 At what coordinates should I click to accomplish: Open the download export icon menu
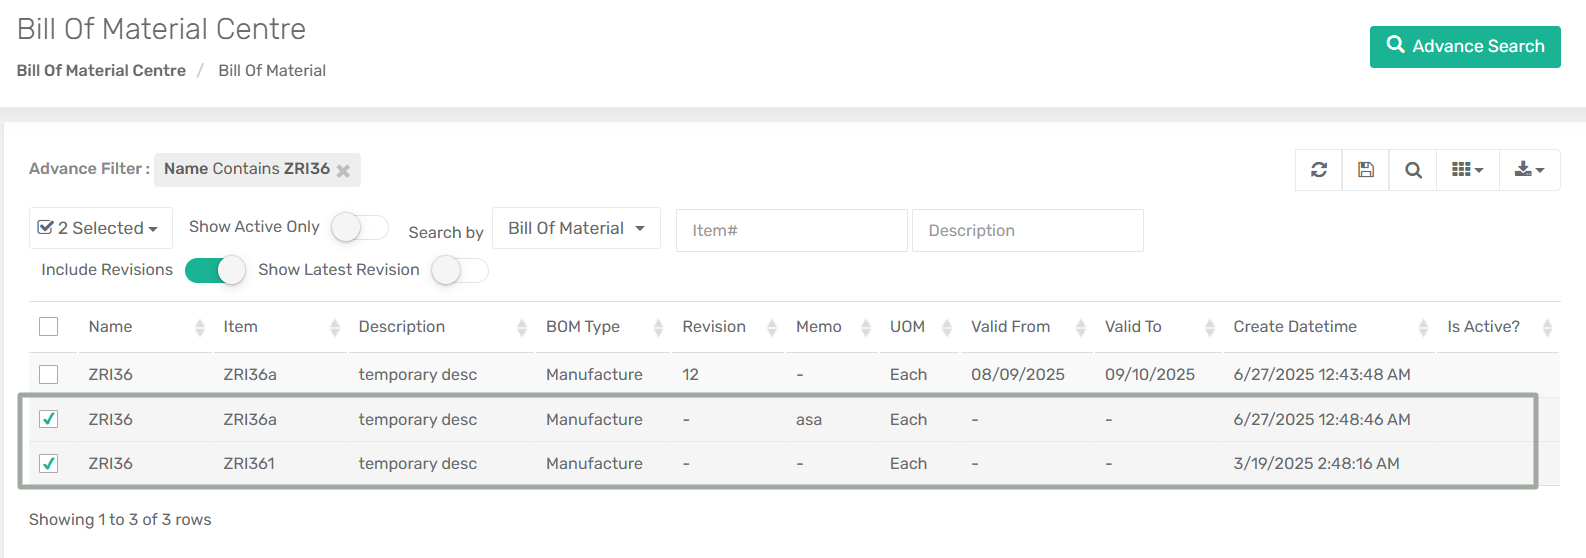(x=1529, y=170)
